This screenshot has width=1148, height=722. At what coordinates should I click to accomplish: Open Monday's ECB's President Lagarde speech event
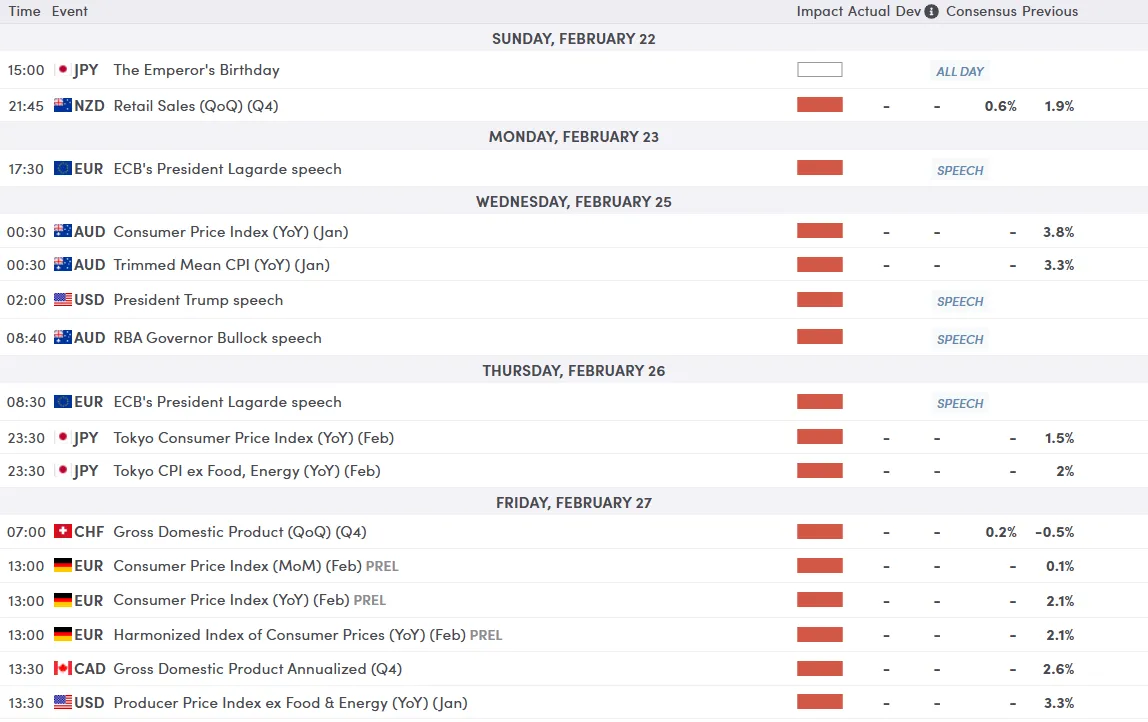tap(227, 169)
